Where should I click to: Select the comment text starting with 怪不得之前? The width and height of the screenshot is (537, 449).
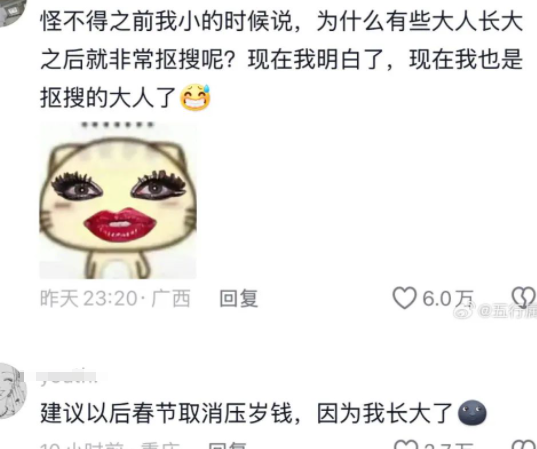pos(282,59)
